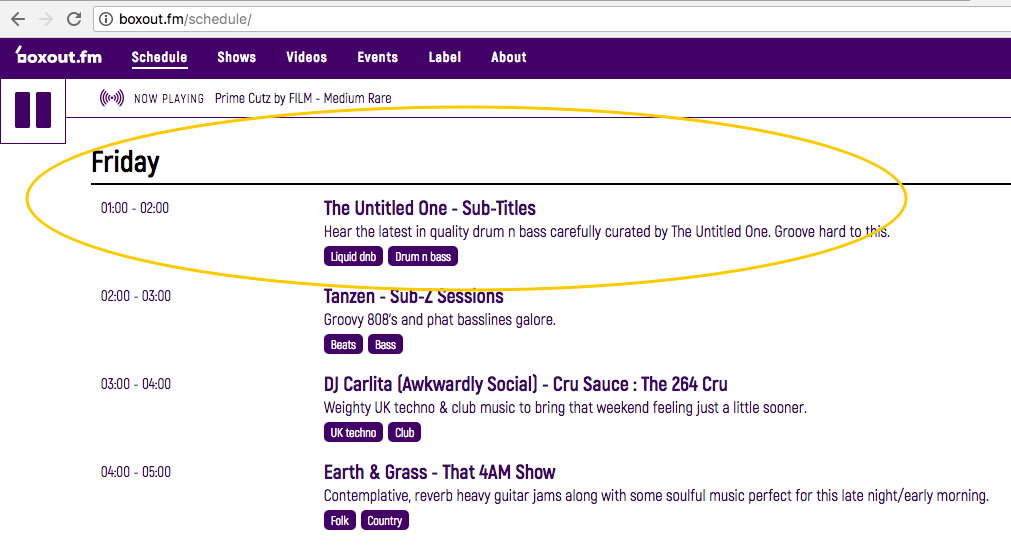This screenshot has height=550, width=1011.
Task: Go back with the browser back arrow
Action: coord(18,19)
